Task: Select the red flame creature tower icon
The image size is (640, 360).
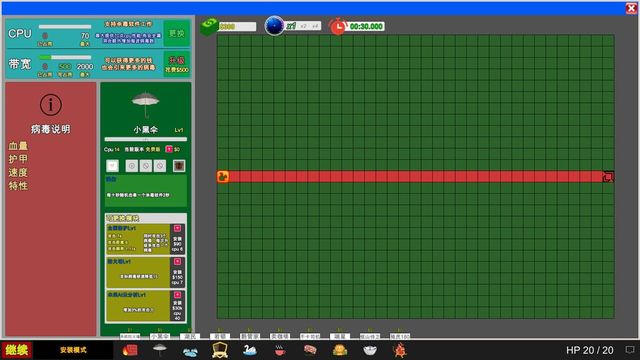Action: tap(400, 350)
